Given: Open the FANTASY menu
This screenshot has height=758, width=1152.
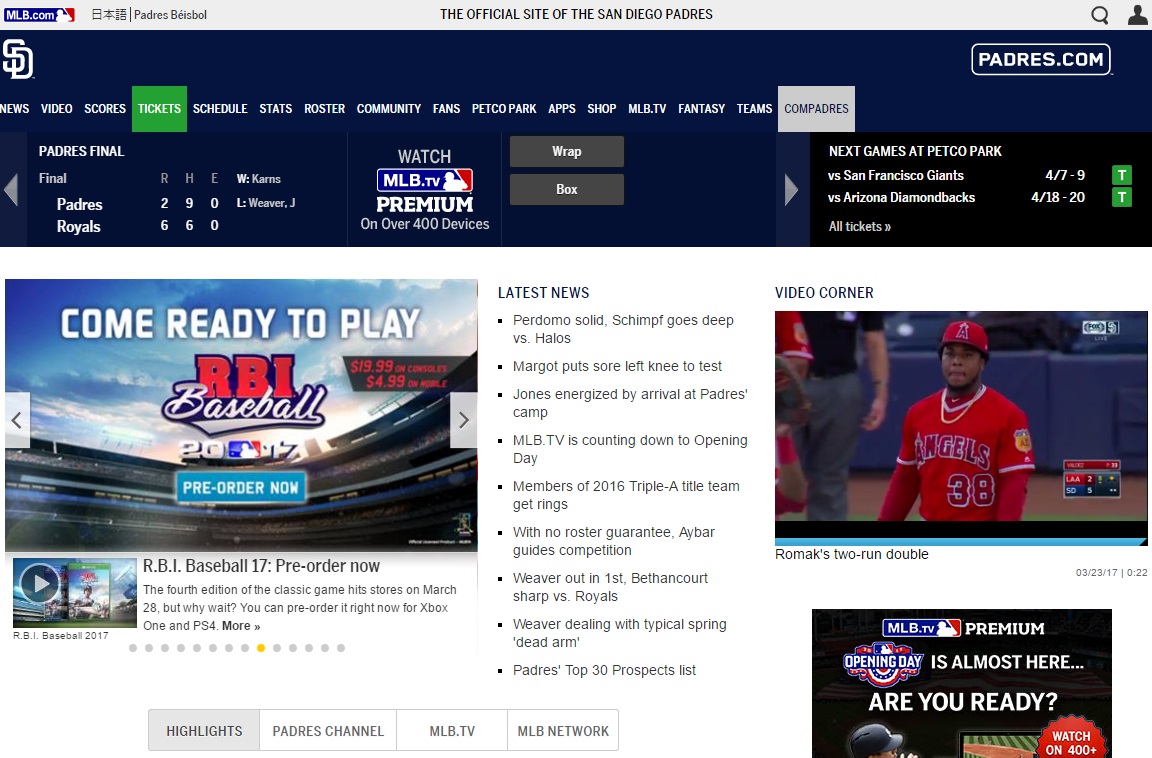Looking at the screenshot, I should 702,109.
